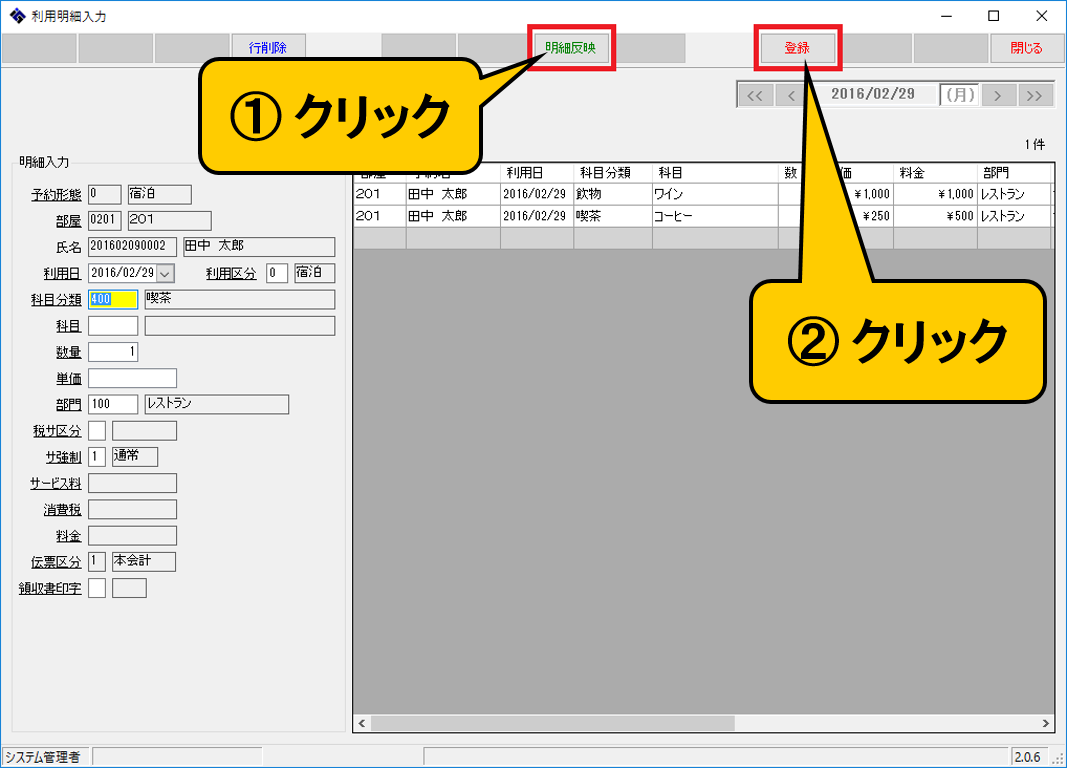Click the 氏名 code field 201602090002
Screen dimensions: 1067x768
pyautogui.click(x=132, y=246)
